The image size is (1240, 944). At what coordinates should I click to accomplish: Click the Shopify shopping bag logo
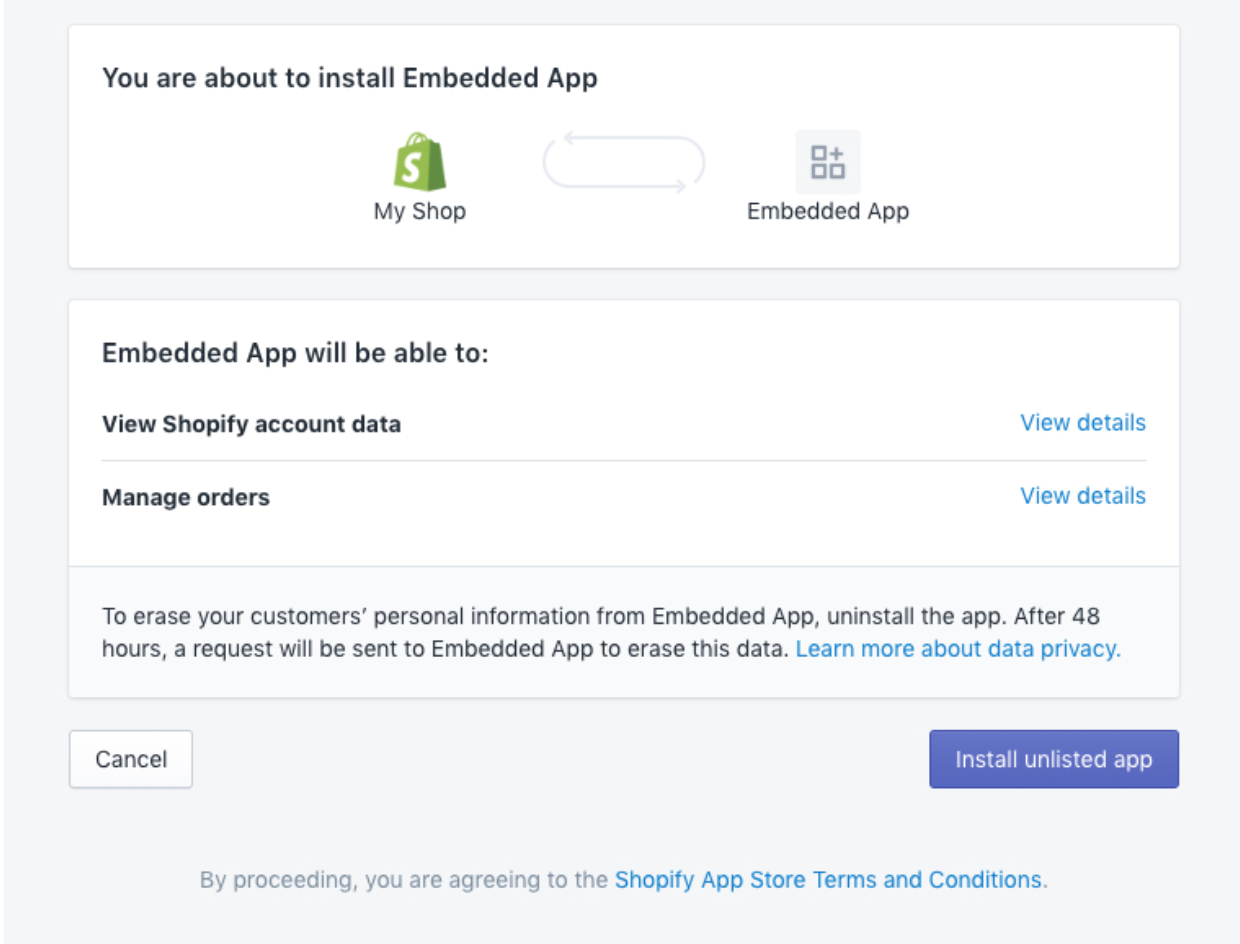[x=420, y=162]
